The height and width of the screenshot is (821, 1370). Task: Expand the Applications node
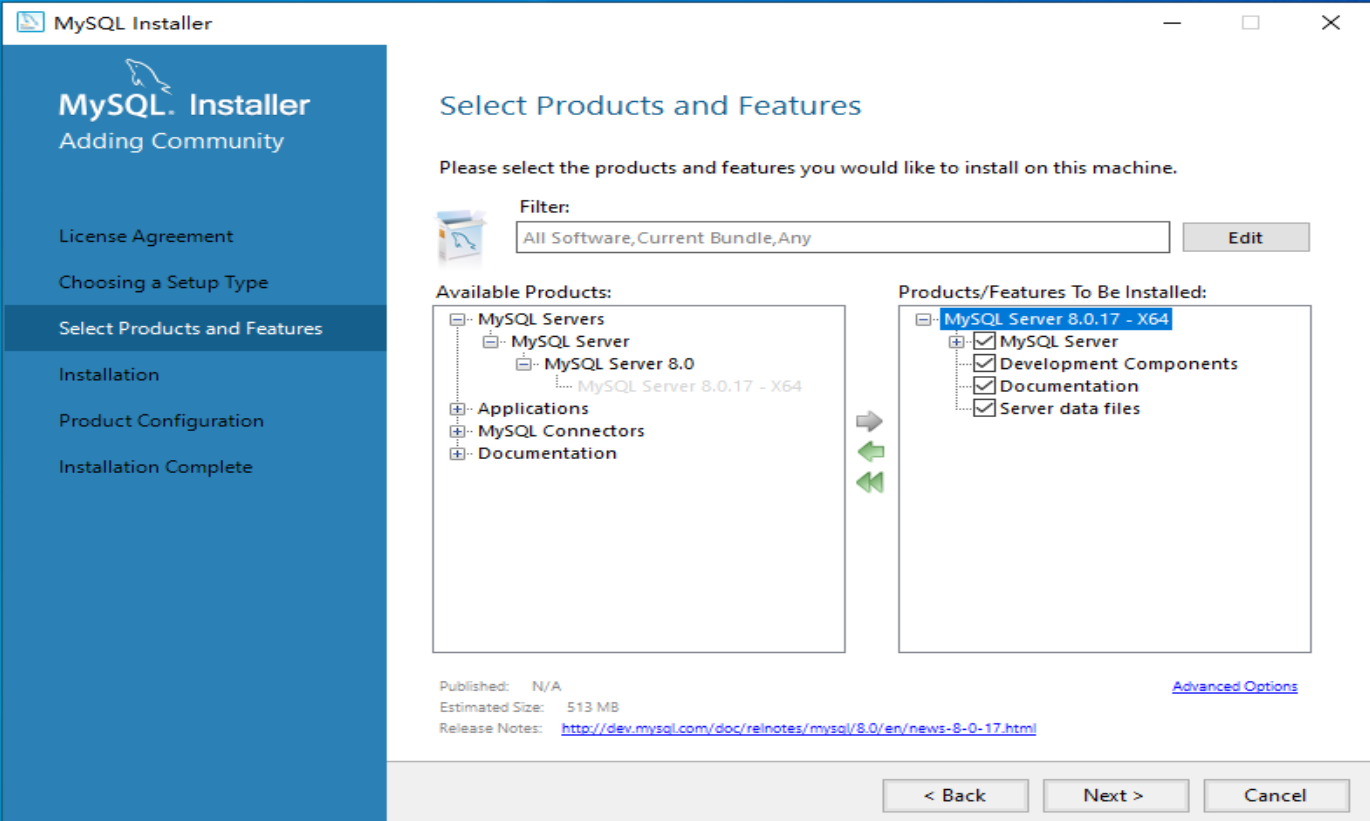[457, 408]
